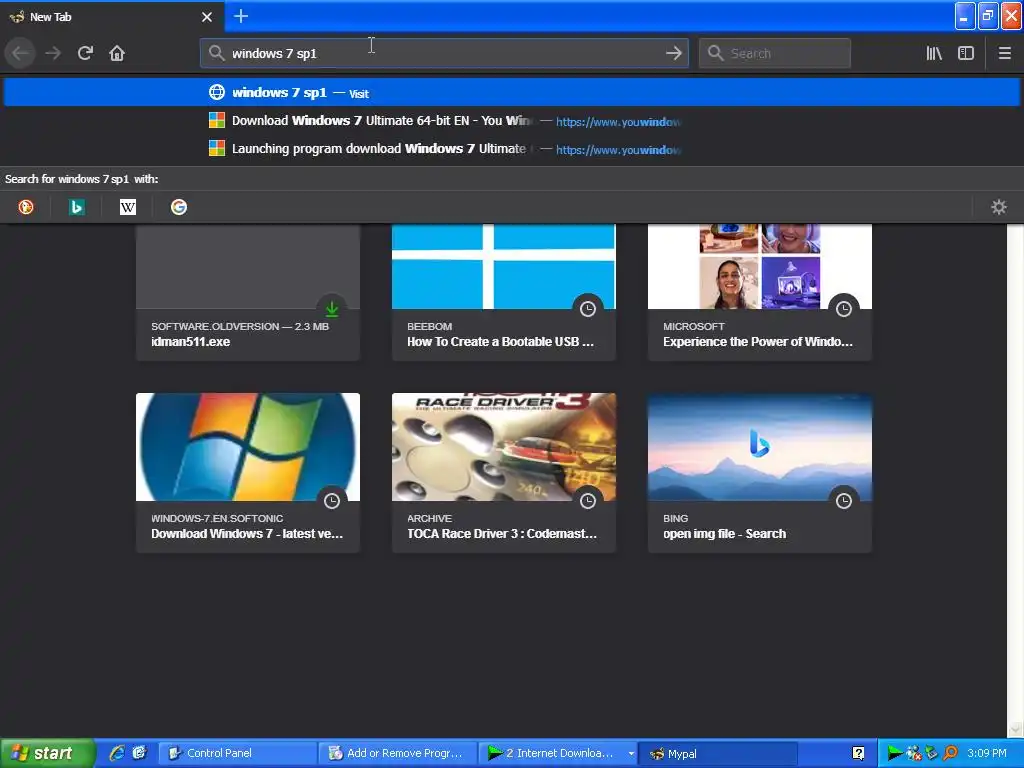This screenshot has width=1024, height=768.
Task: Open a new tab with plus button
Action: click(x=241, y=16)
